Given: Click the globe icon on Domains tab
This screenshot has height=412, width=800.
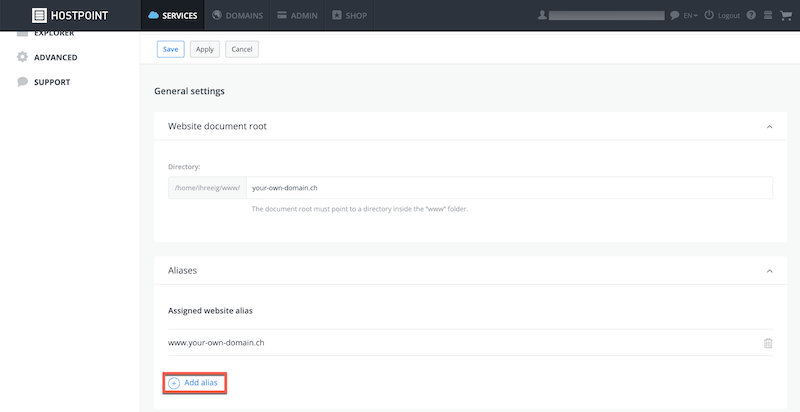Looking at the screenshot, I should pos(217,15).
